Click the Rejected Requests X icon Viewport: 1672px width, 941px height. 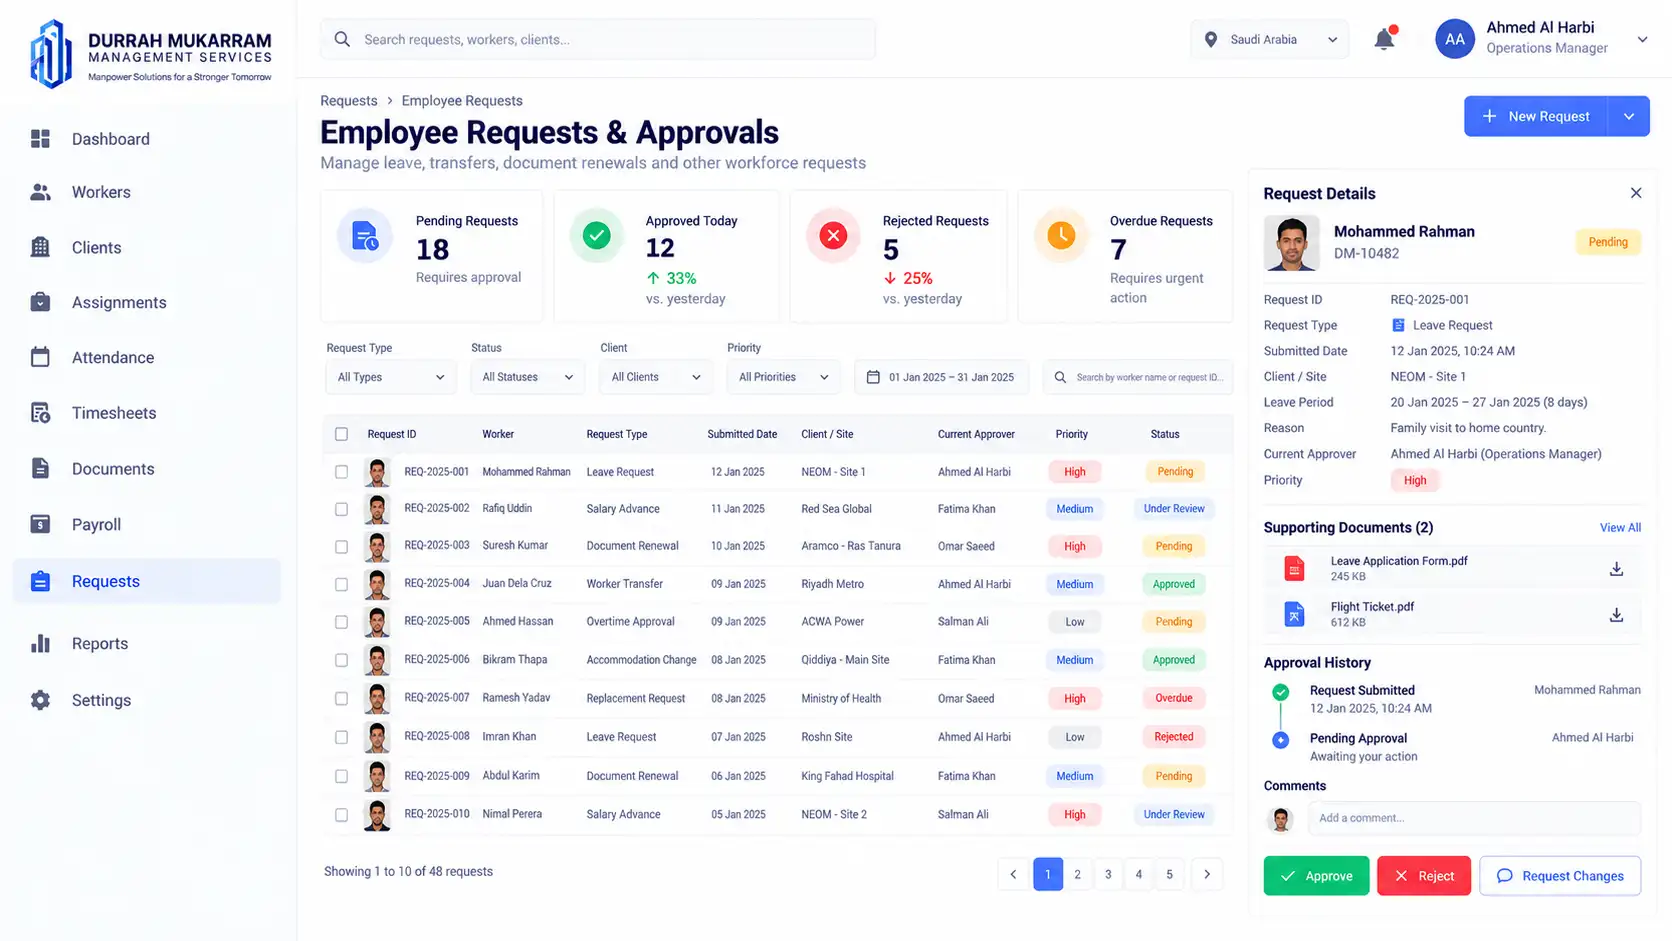click(833, 236)
